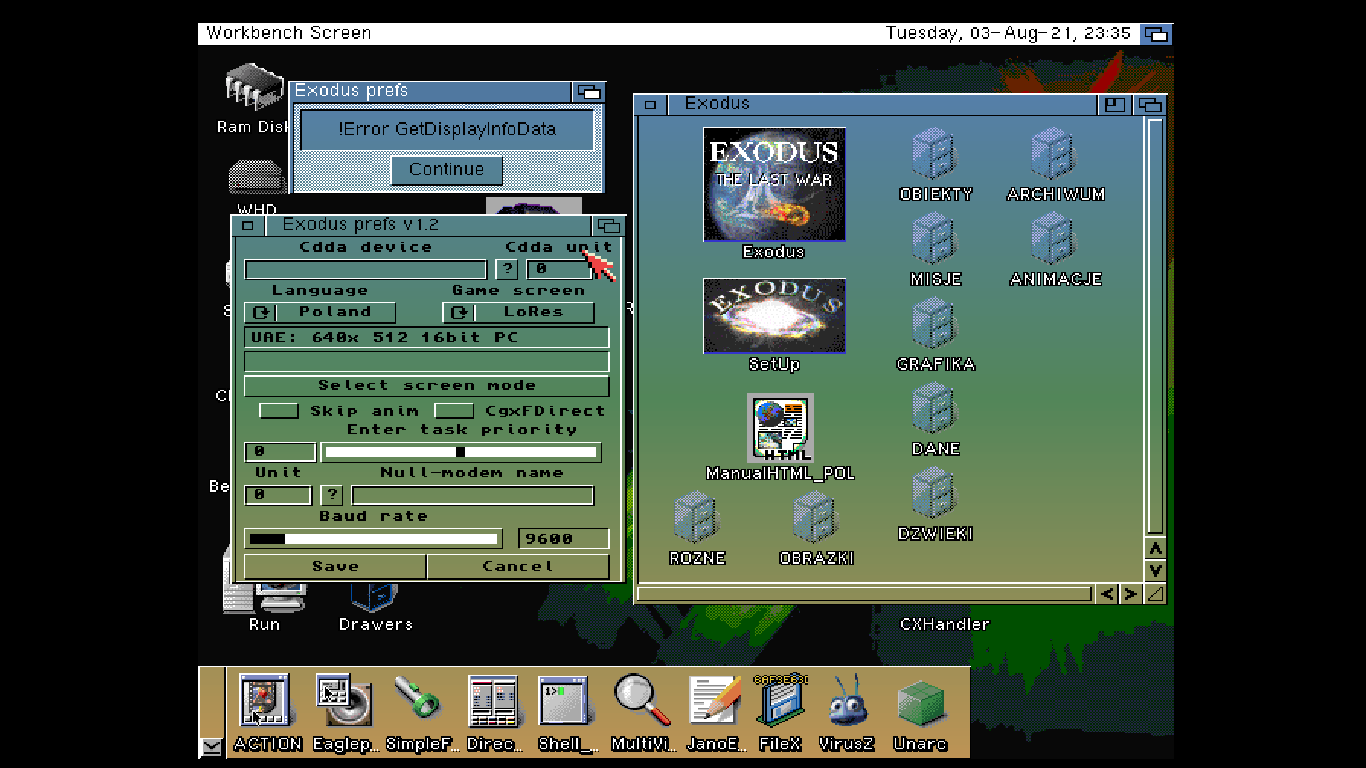Select the Drawers icon on the desktop

375,597
